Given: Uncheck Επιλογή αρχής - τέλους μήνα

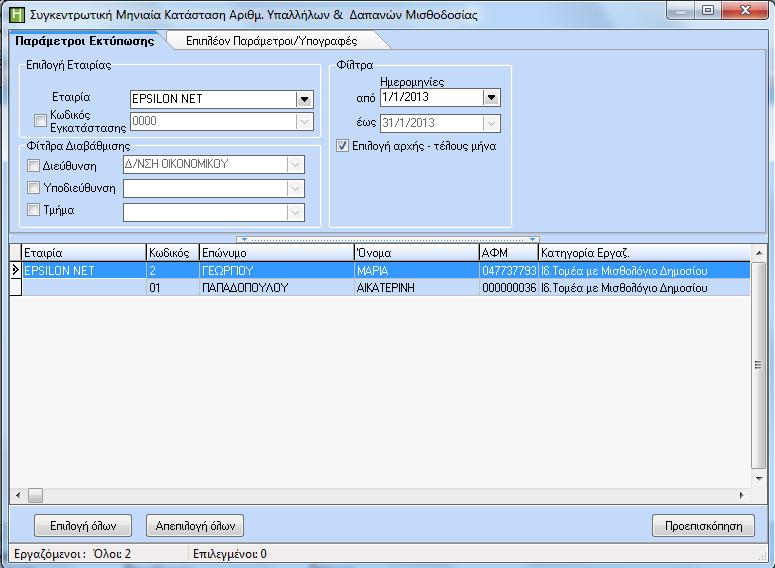Looking at the screenshot, I should pos(342,146).
